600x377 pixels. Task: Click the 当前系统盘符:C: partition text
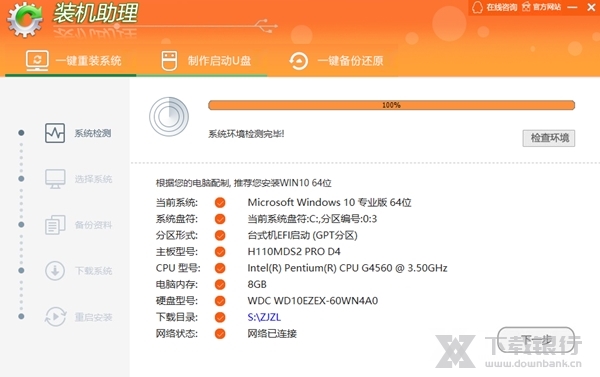[312, 219]
